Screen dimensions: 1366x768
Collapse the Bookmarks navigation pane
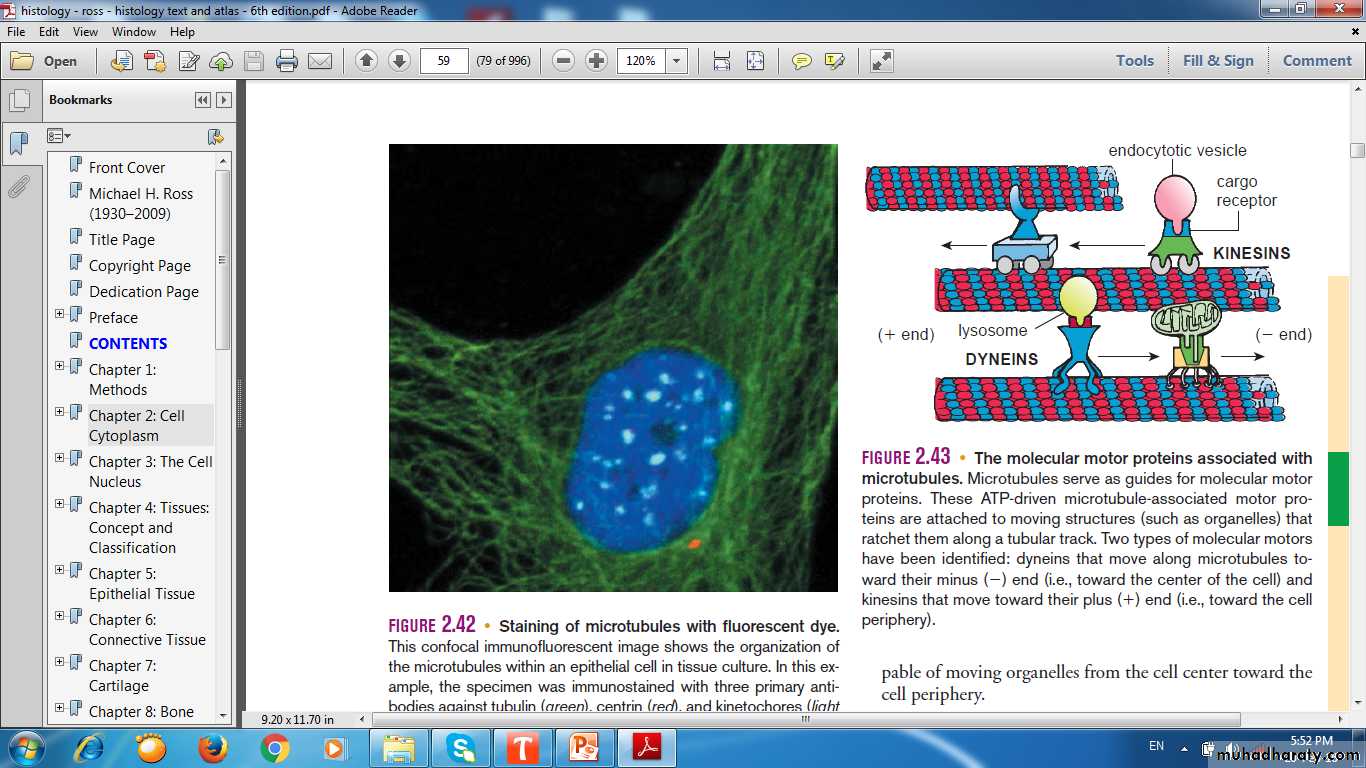[x=203, y=100]
